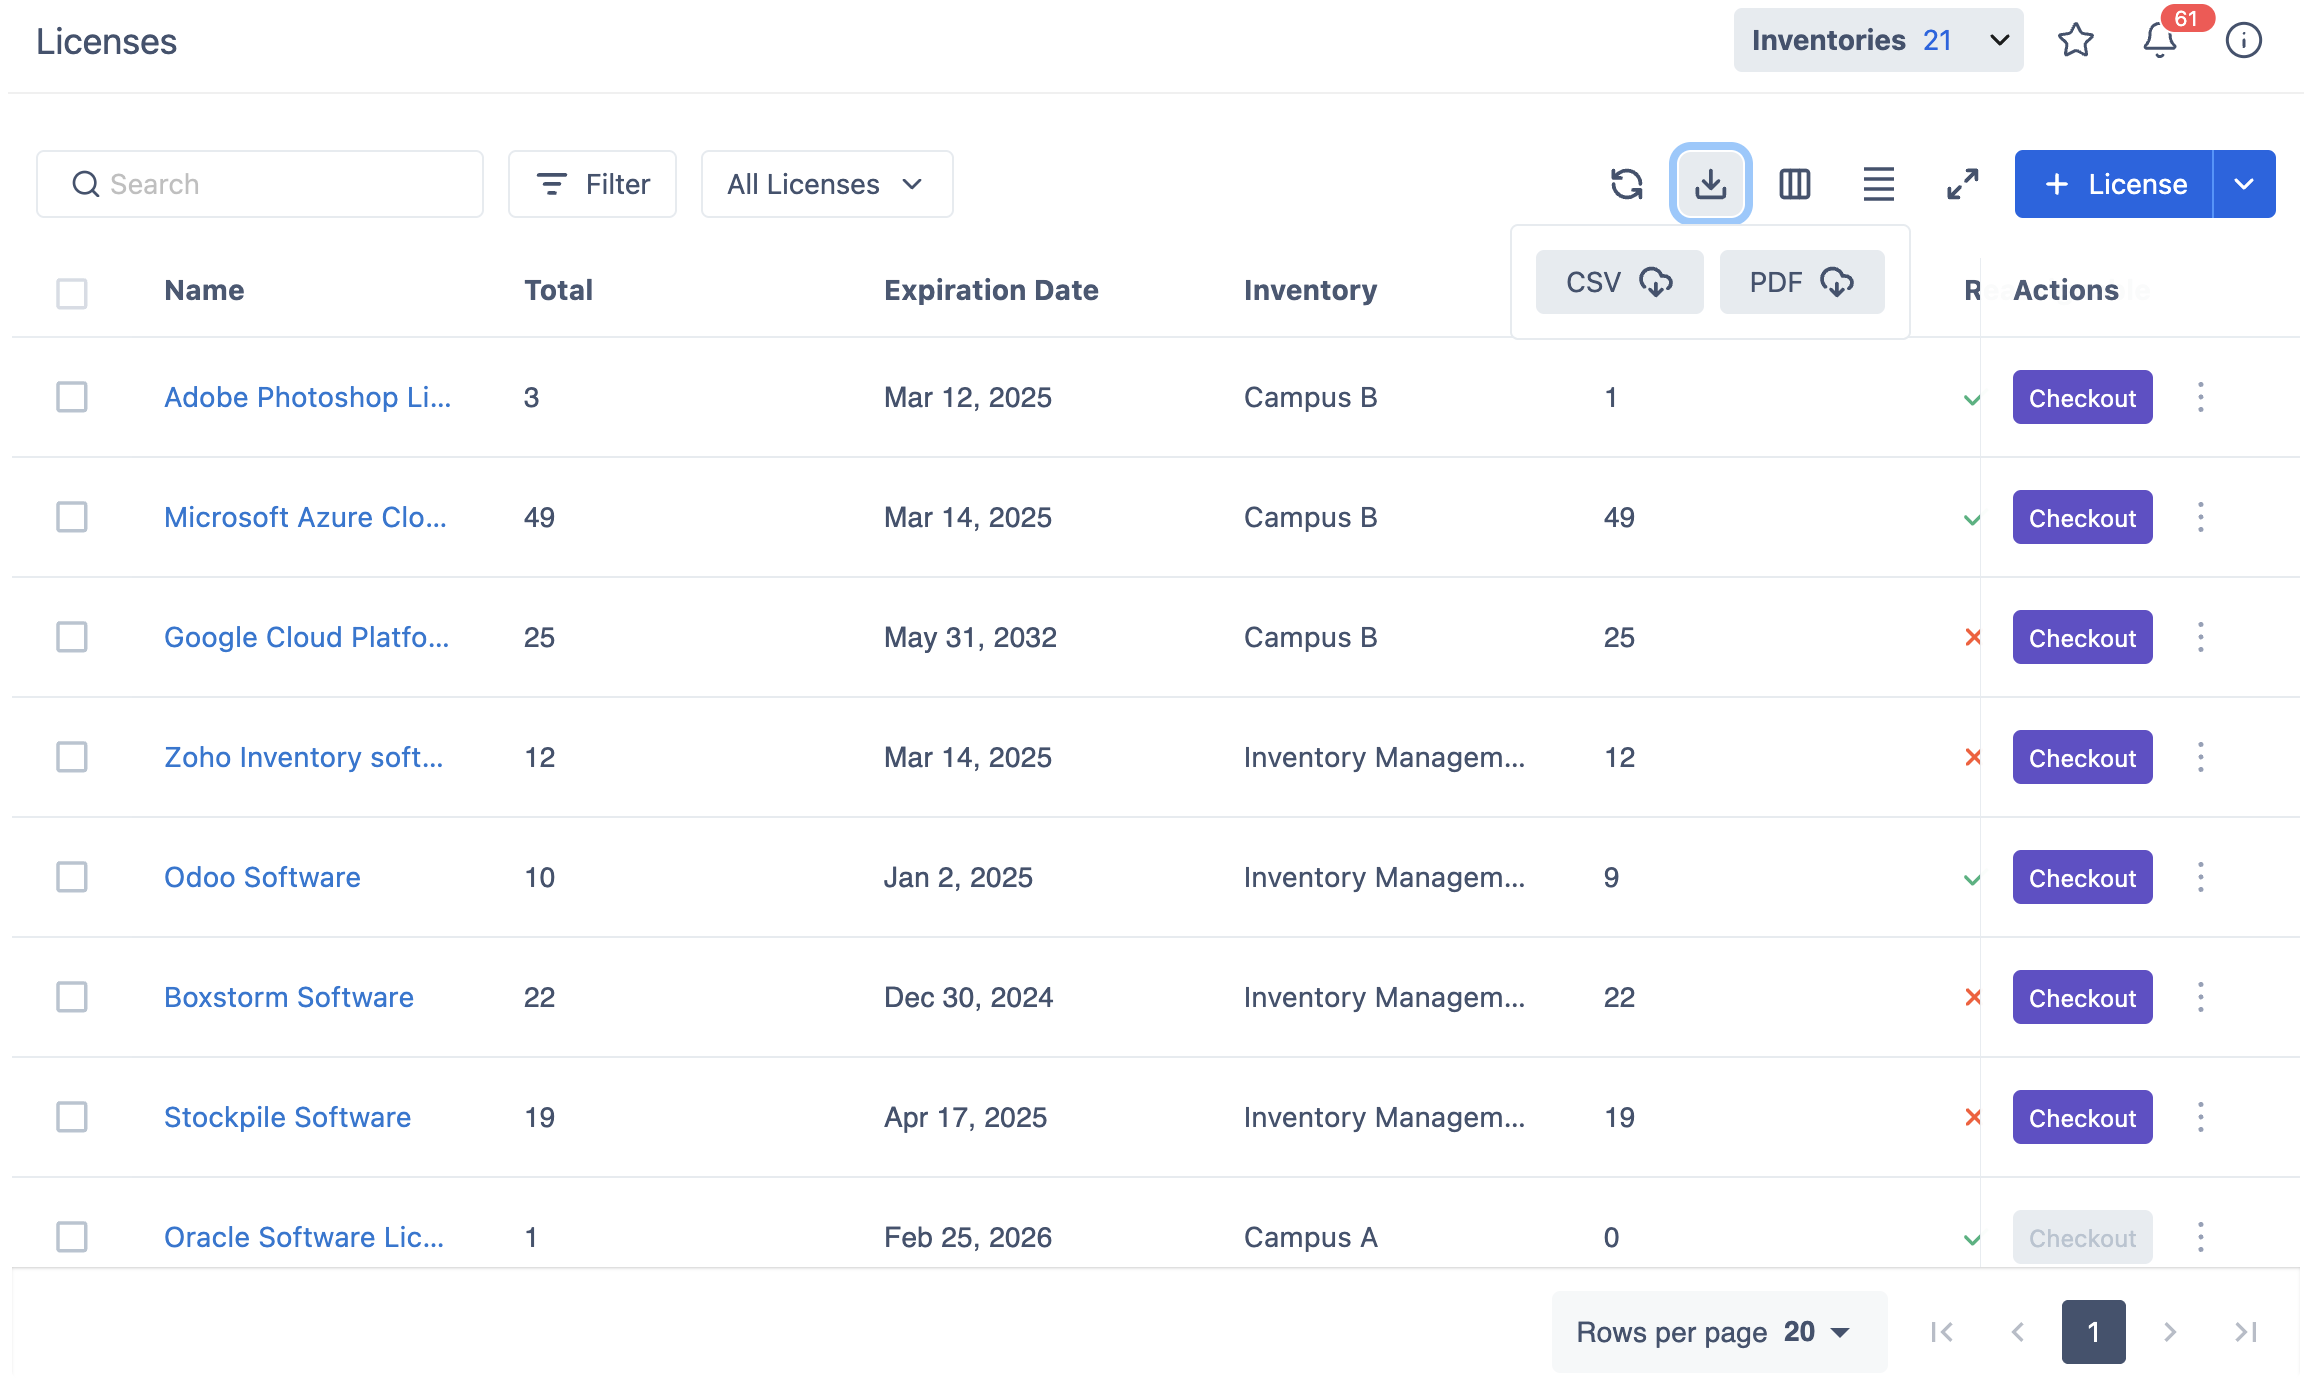The height and width of the screenshot is (1378, 2318).
Task: Select the Adobe Photoshop license checkbox
Action: point(72,397)
